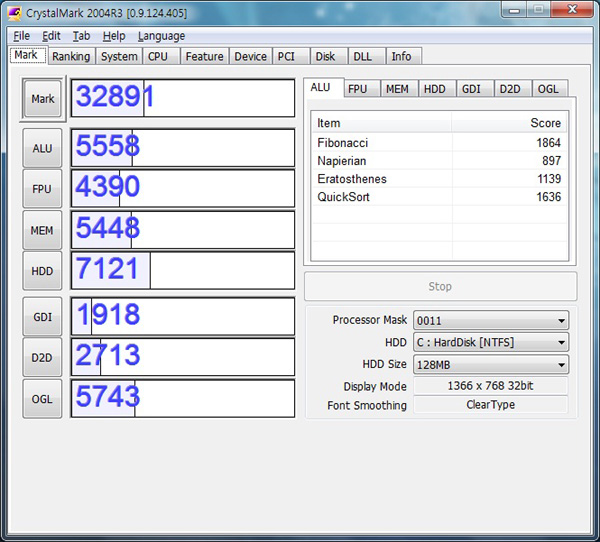Select the Napierian row

coord(439,161)
